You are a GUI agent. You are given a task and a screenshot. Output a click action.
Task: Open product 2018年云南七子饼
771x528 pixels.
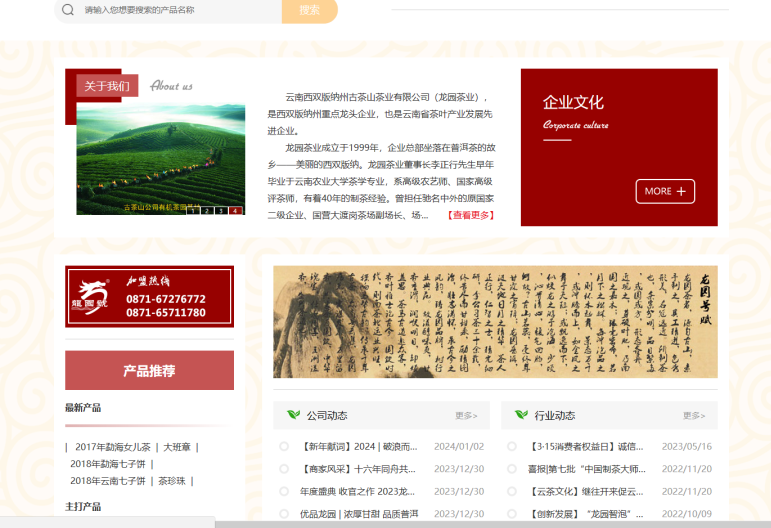108,481
